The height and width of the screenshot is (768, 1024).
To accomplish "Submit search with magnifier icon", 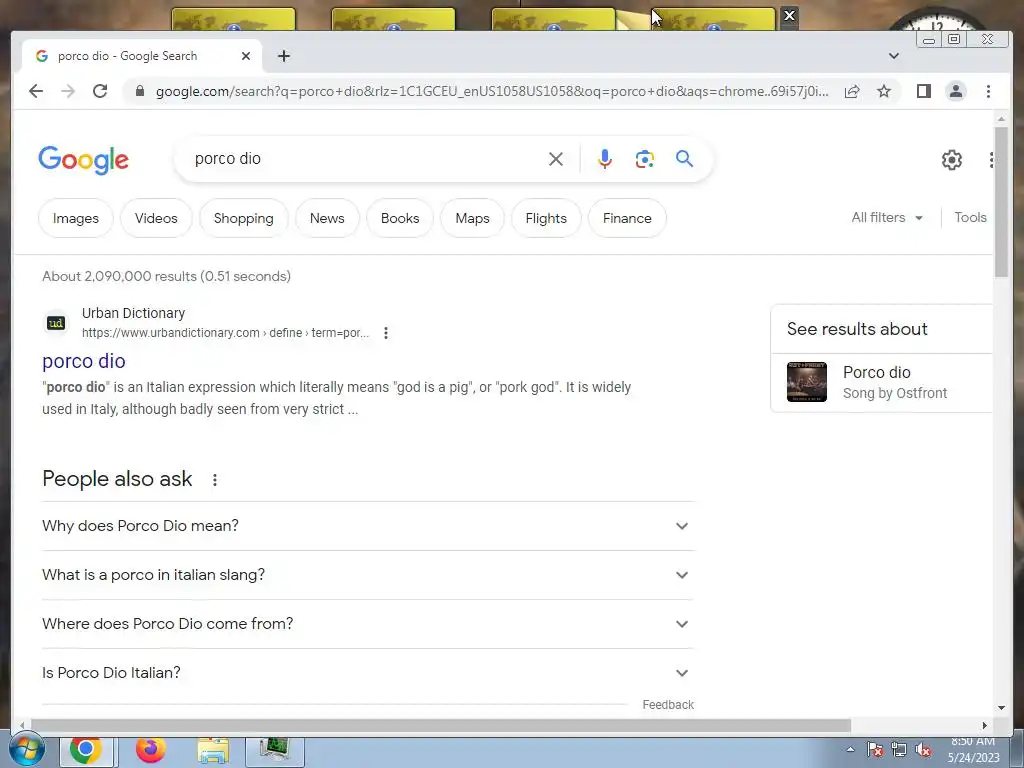I will pos(684,159).
